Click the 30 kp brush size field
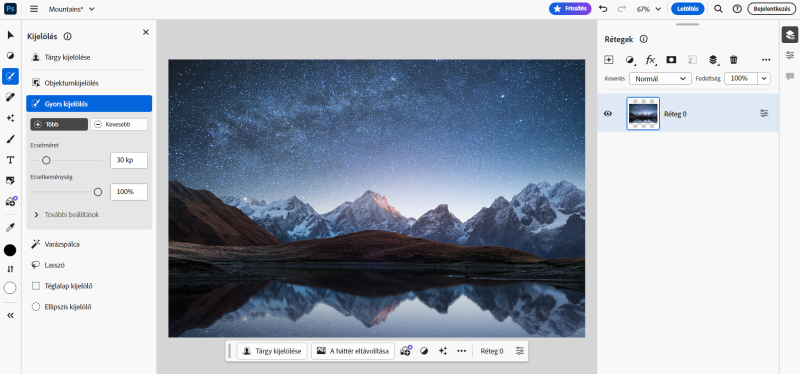800x374 pixels. click(x=129, y=160)
